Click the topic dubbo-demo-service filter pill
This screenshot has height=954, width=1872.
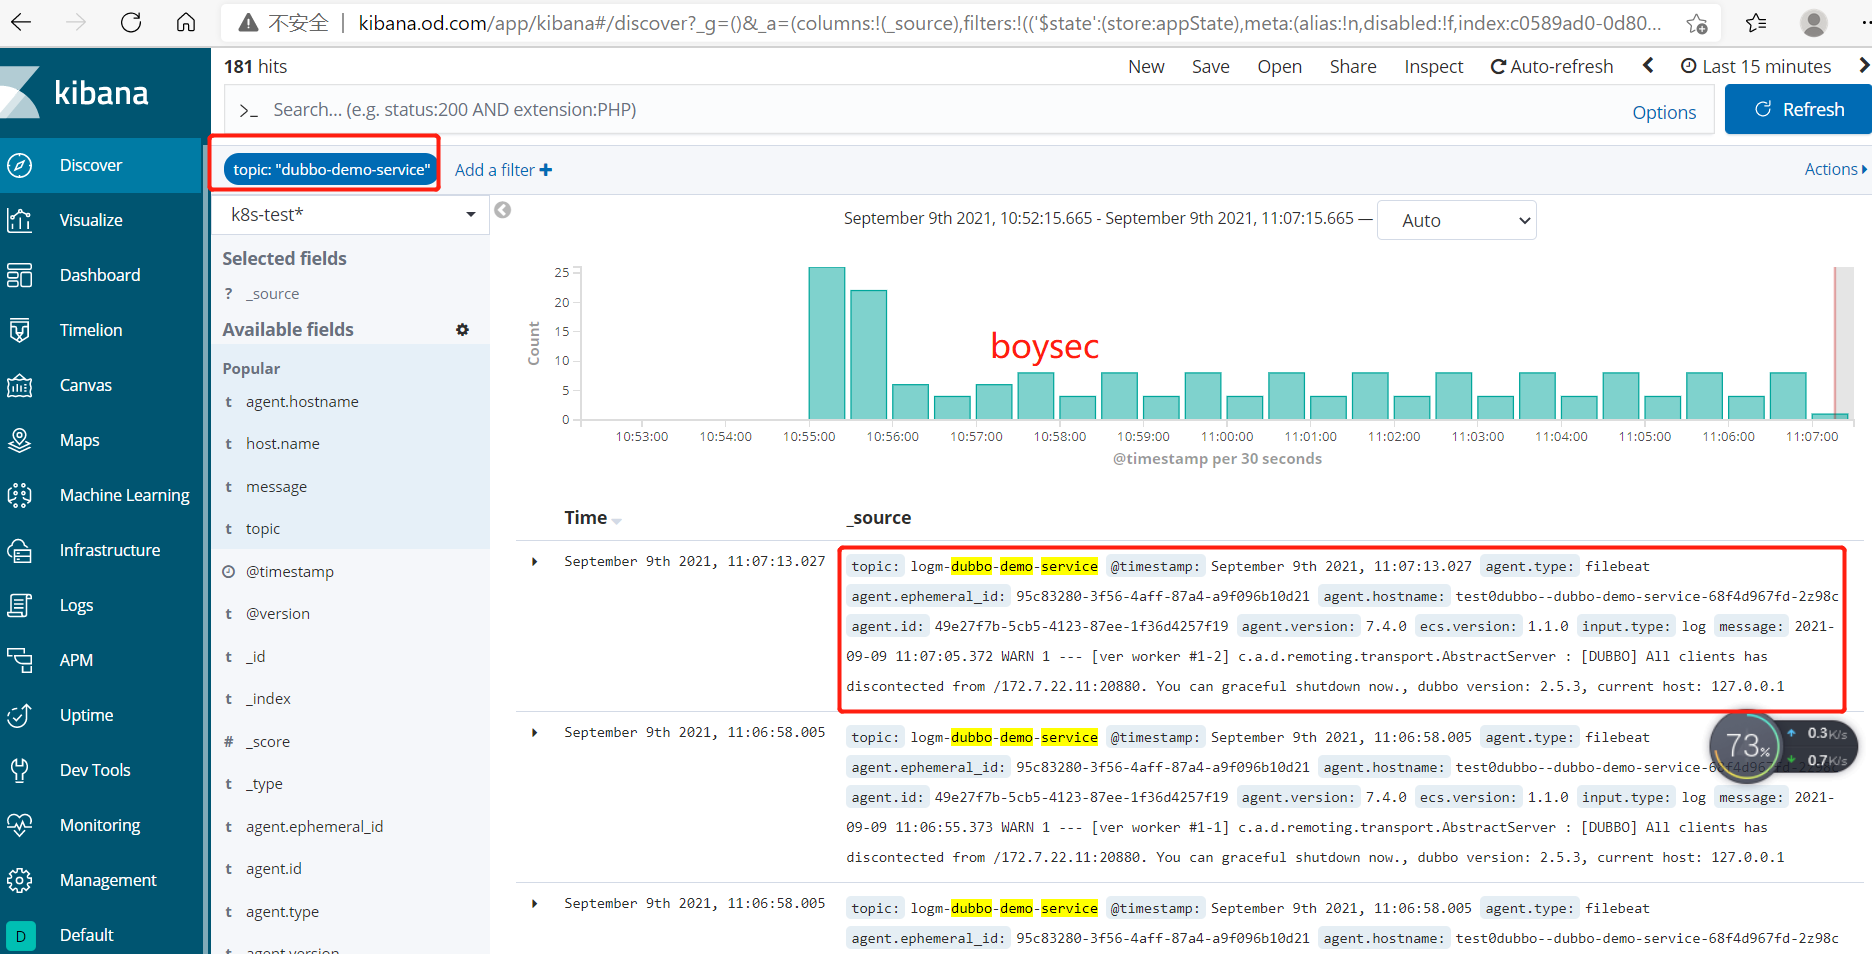click(331, 169)
